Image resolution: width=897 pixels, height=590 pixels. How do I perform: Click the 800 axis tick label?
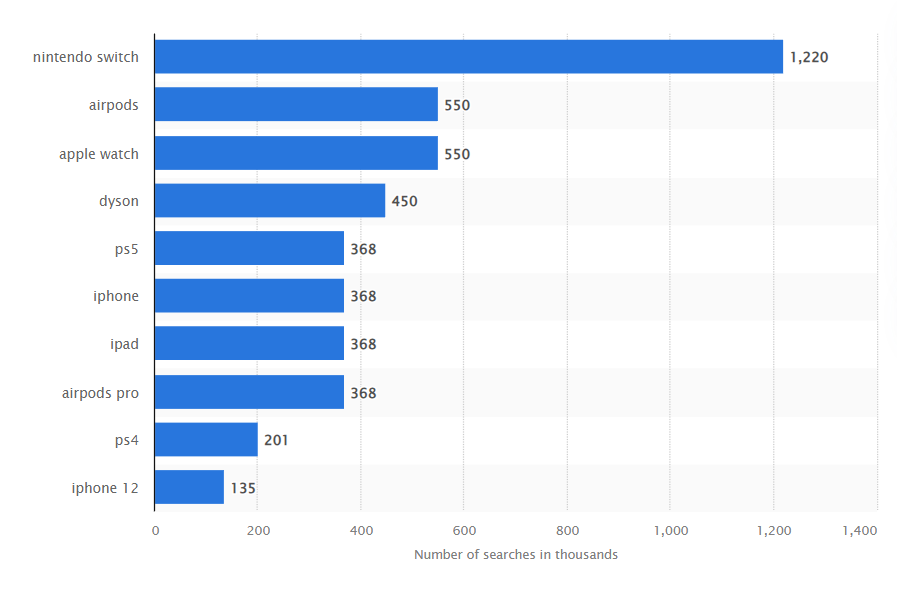click(567, 530)
